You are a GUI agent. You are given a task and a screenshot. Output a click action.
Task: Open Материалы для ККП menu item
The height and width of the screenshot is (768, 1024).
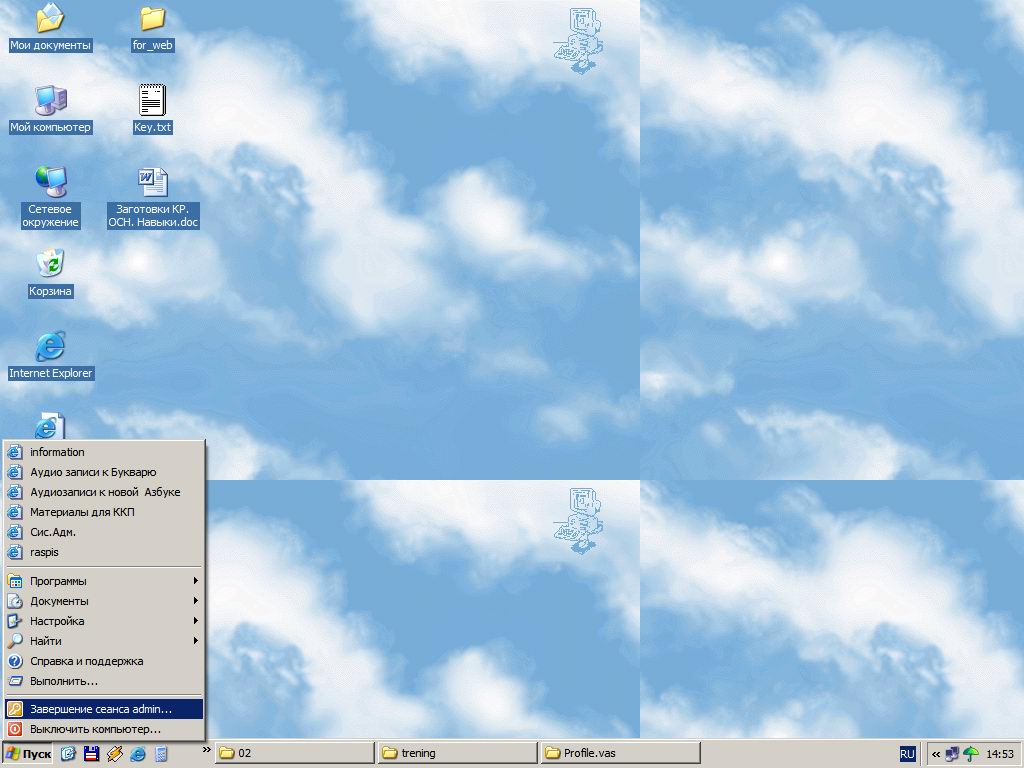pyautogui.click(x=104, y=512)
